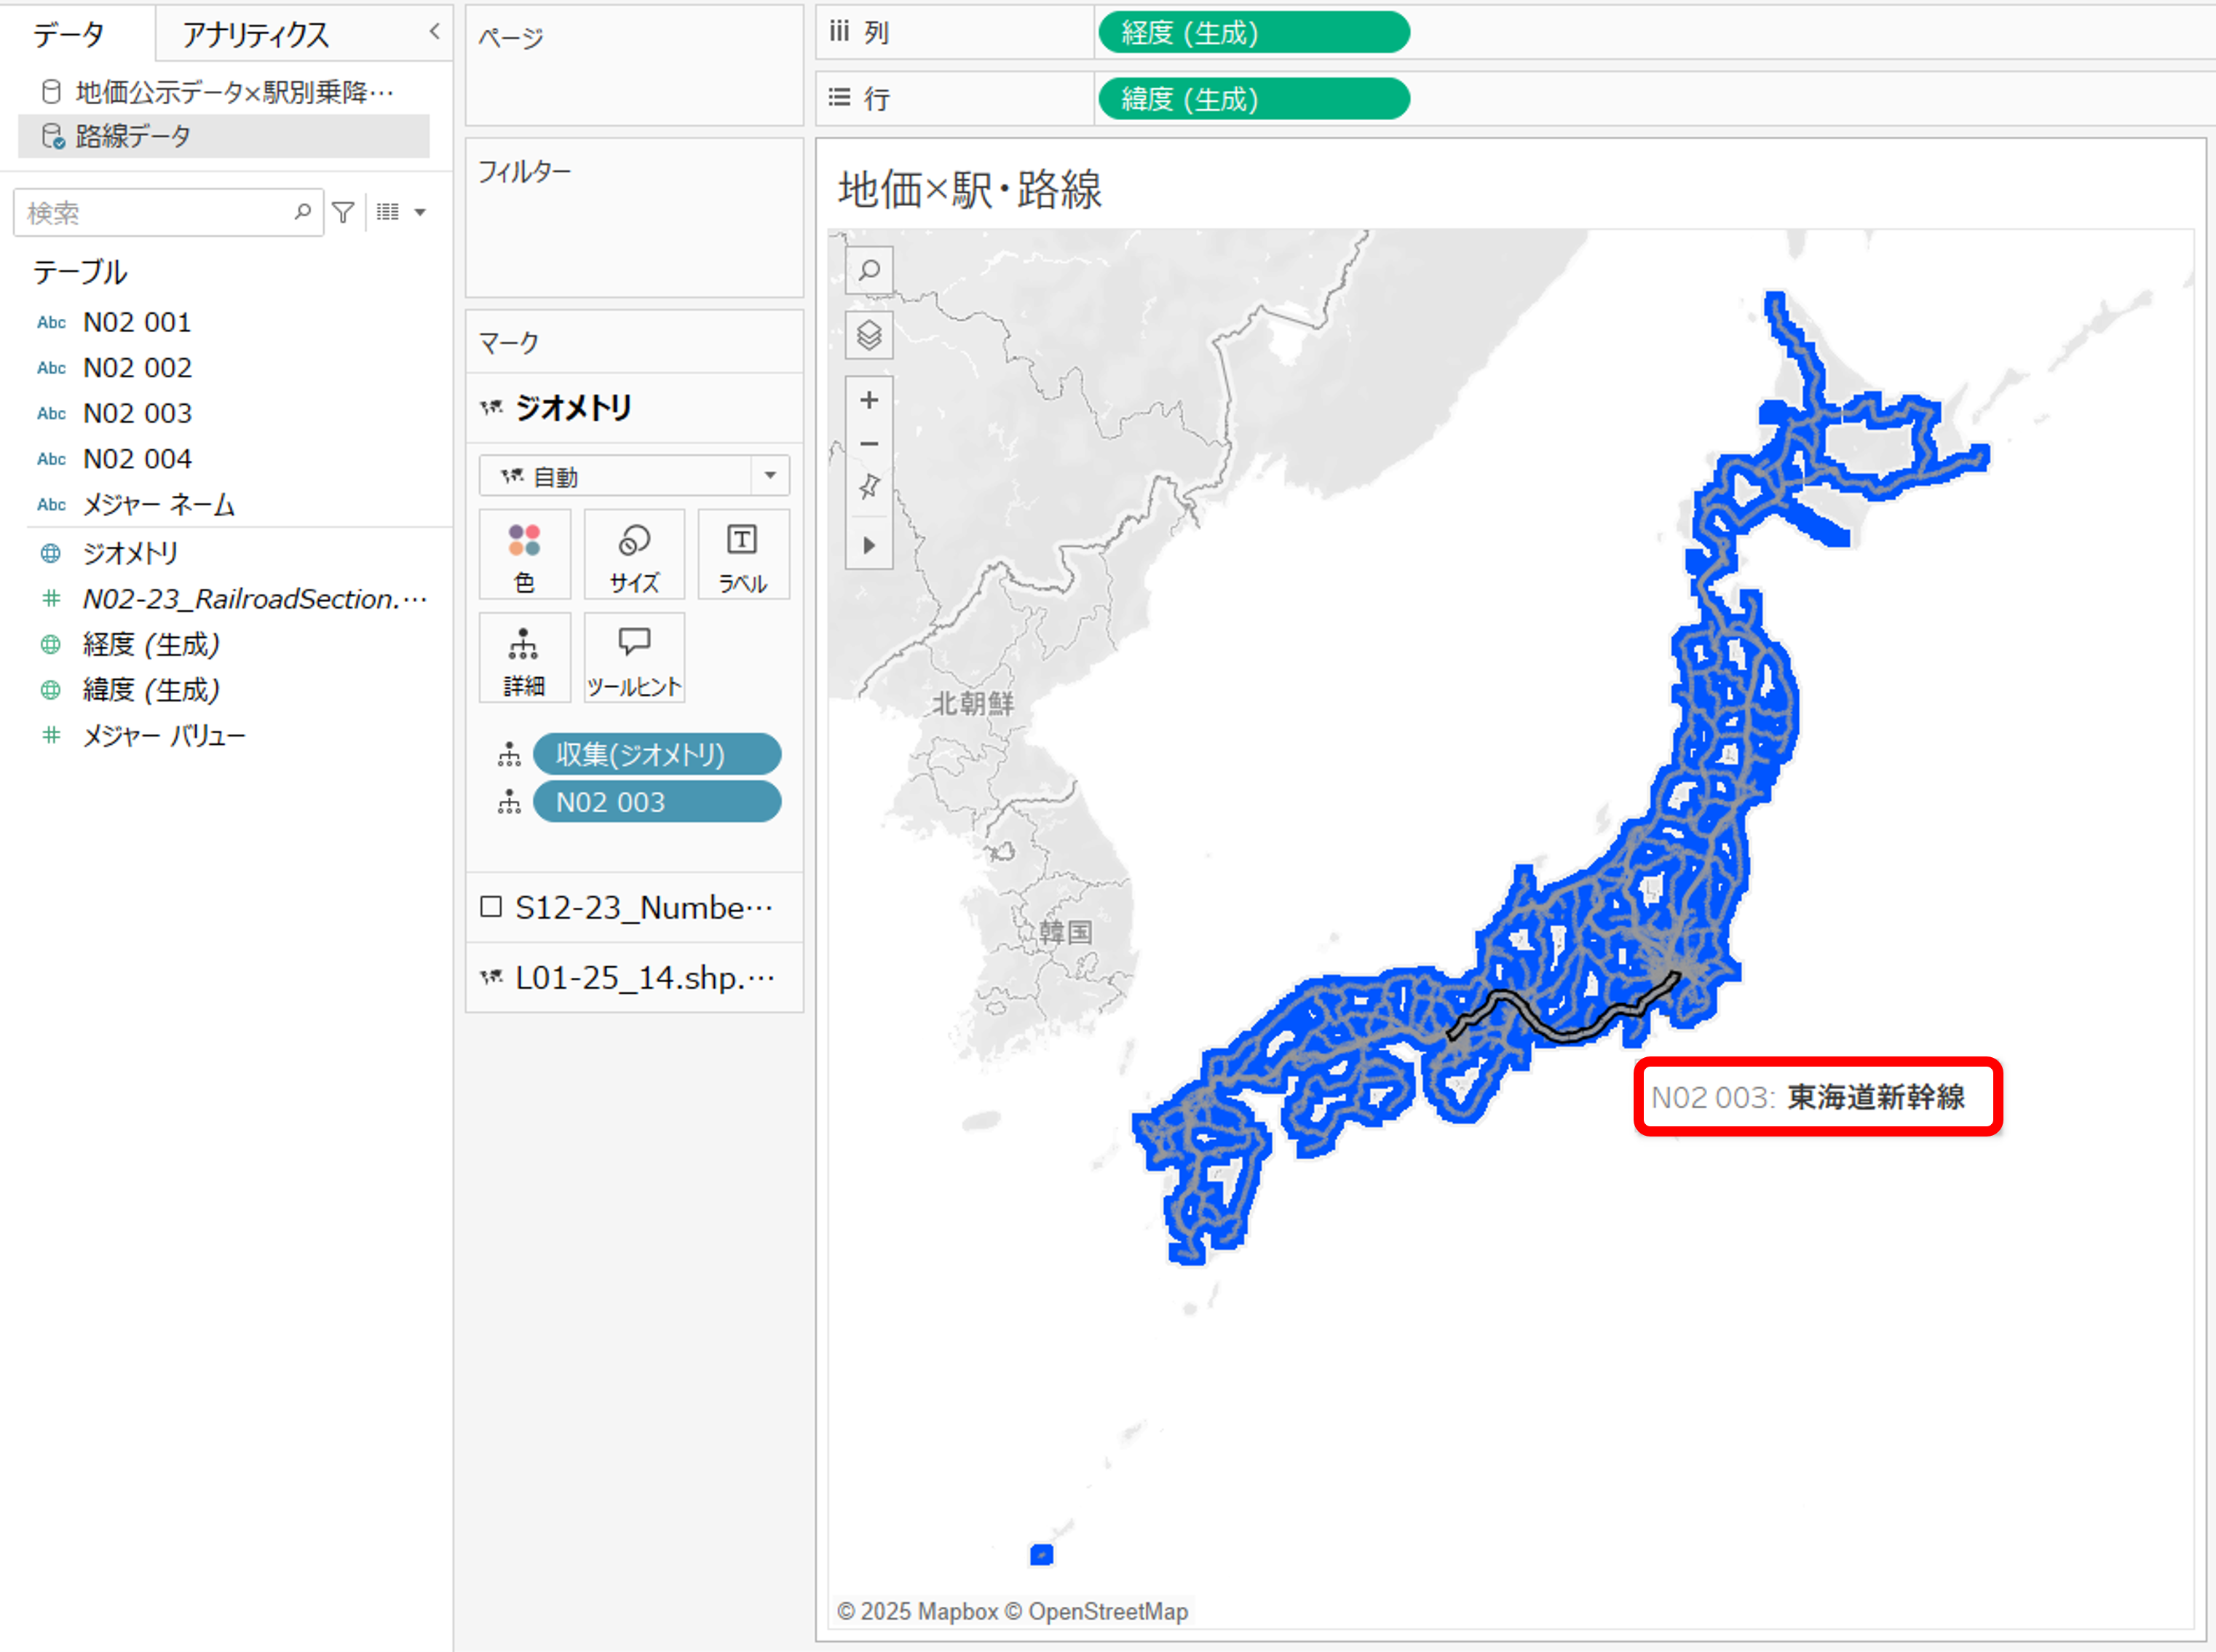Screen dimensions: 2216x1652
Task: Expand the ジオメトリ marks layer header
Action: pos(634,408)
